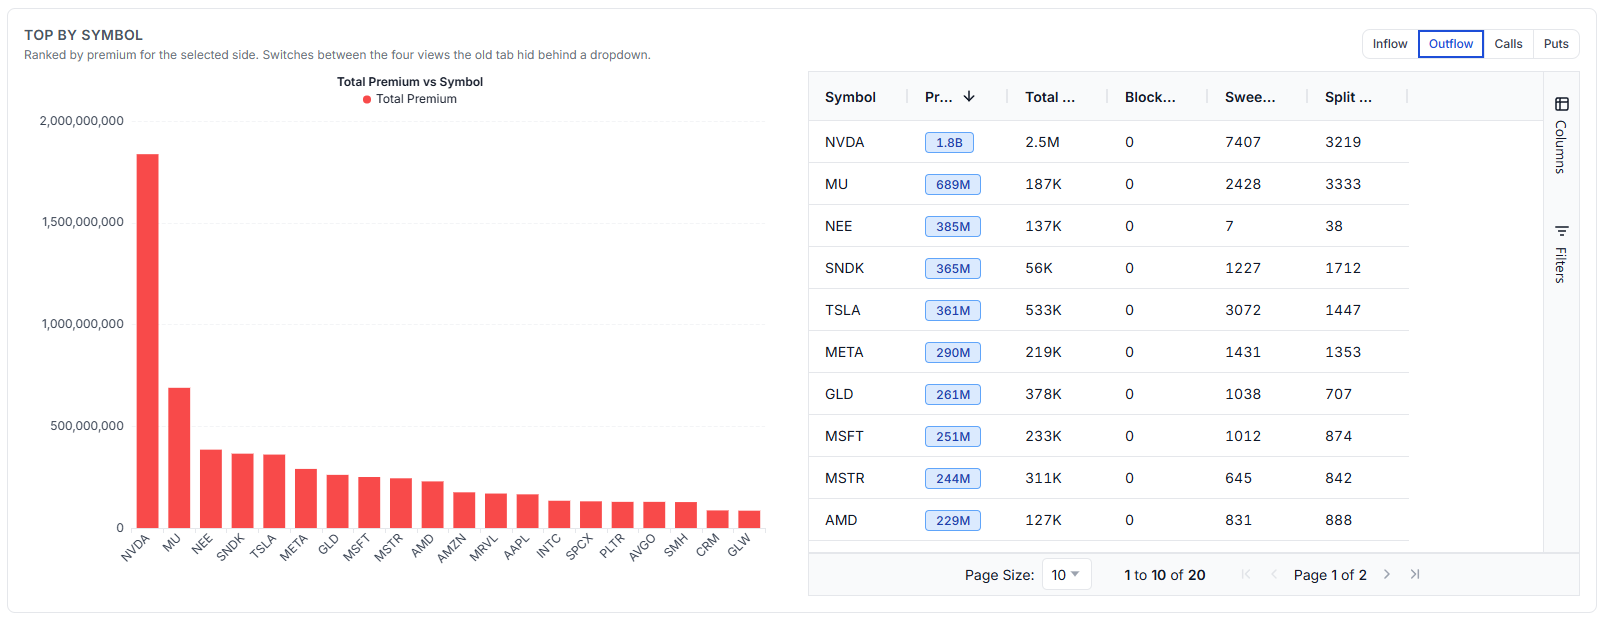Sort by the Block column header
The width and height of the screenshot is (1605, 619).
(1150, 97)
